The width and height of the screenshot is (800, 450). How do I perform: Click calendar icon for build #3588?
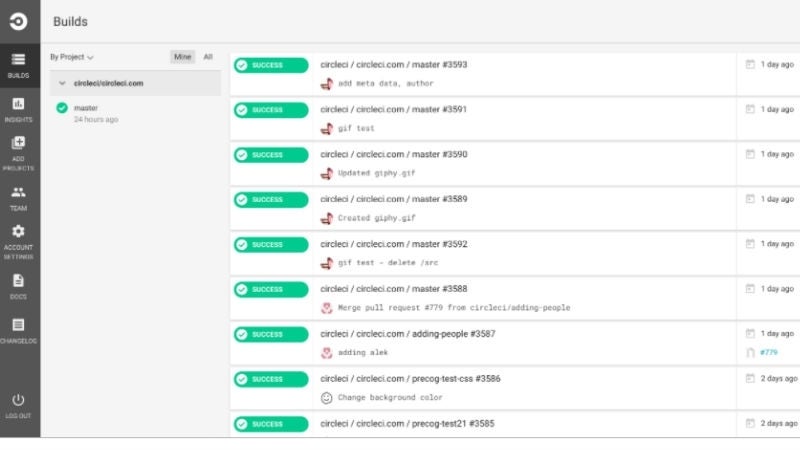coord(750,289)
